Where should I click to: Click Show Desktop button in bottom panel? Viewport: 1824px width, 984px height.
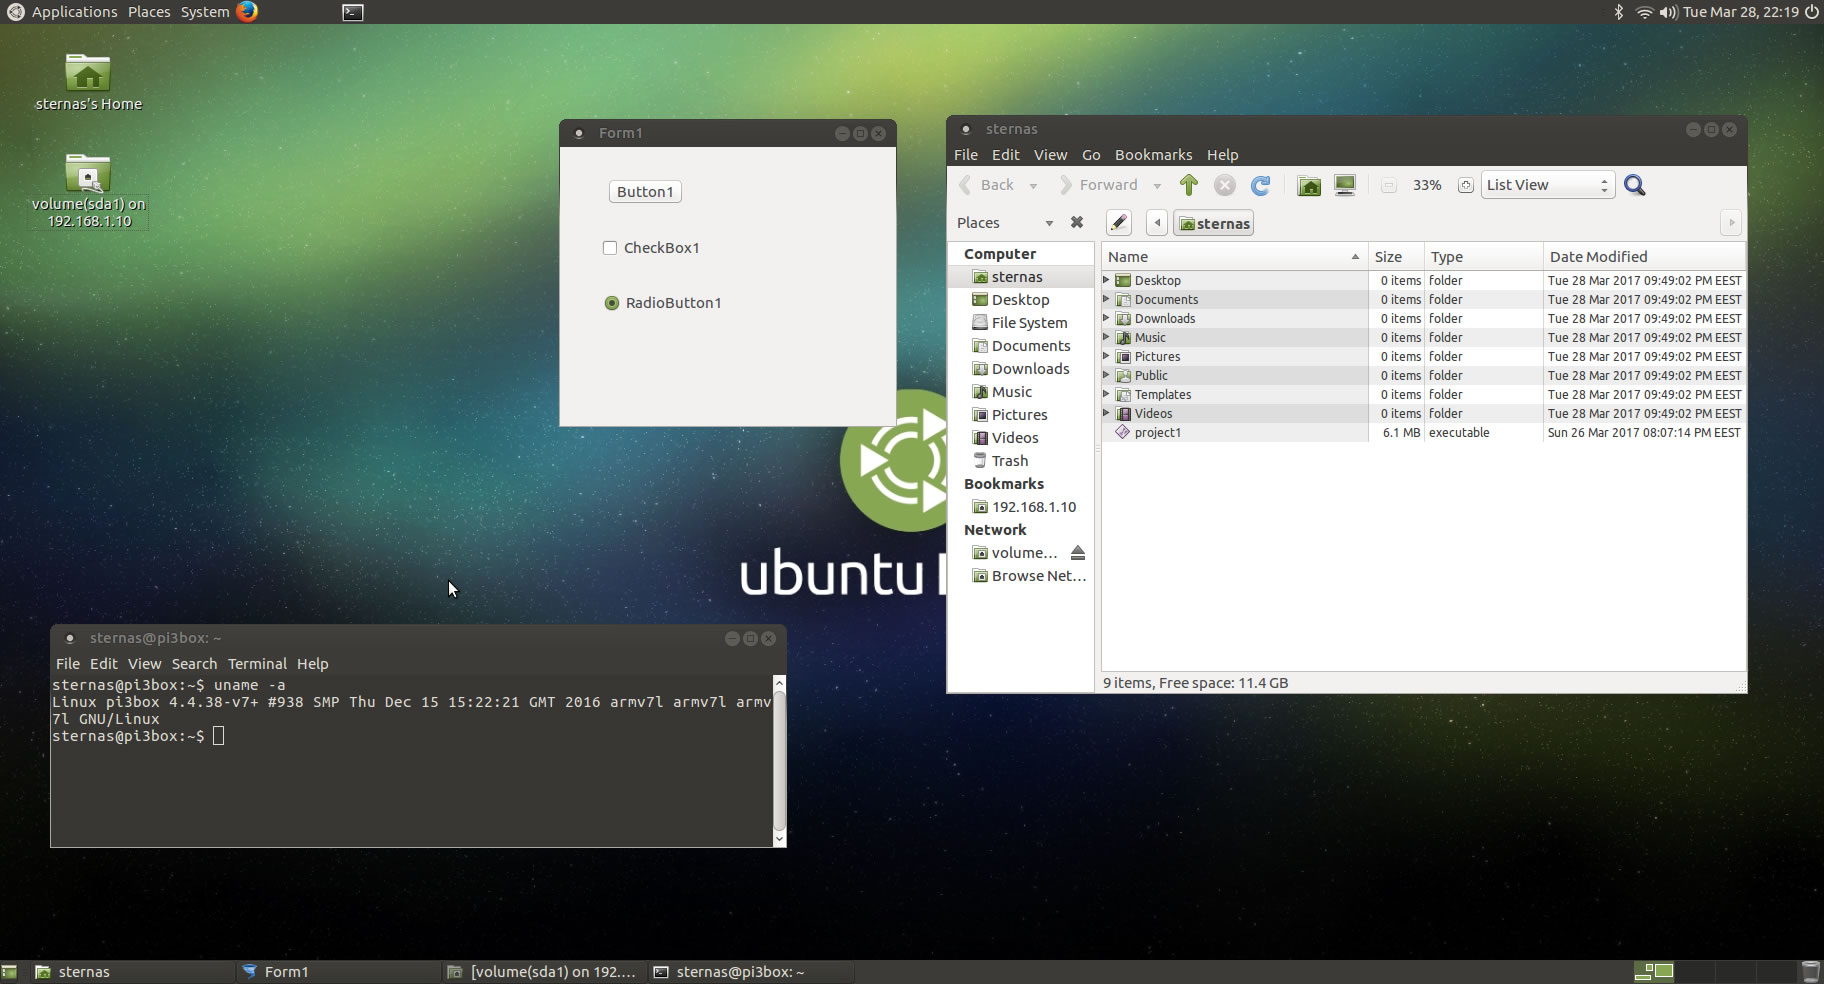(x=9, y=972)
